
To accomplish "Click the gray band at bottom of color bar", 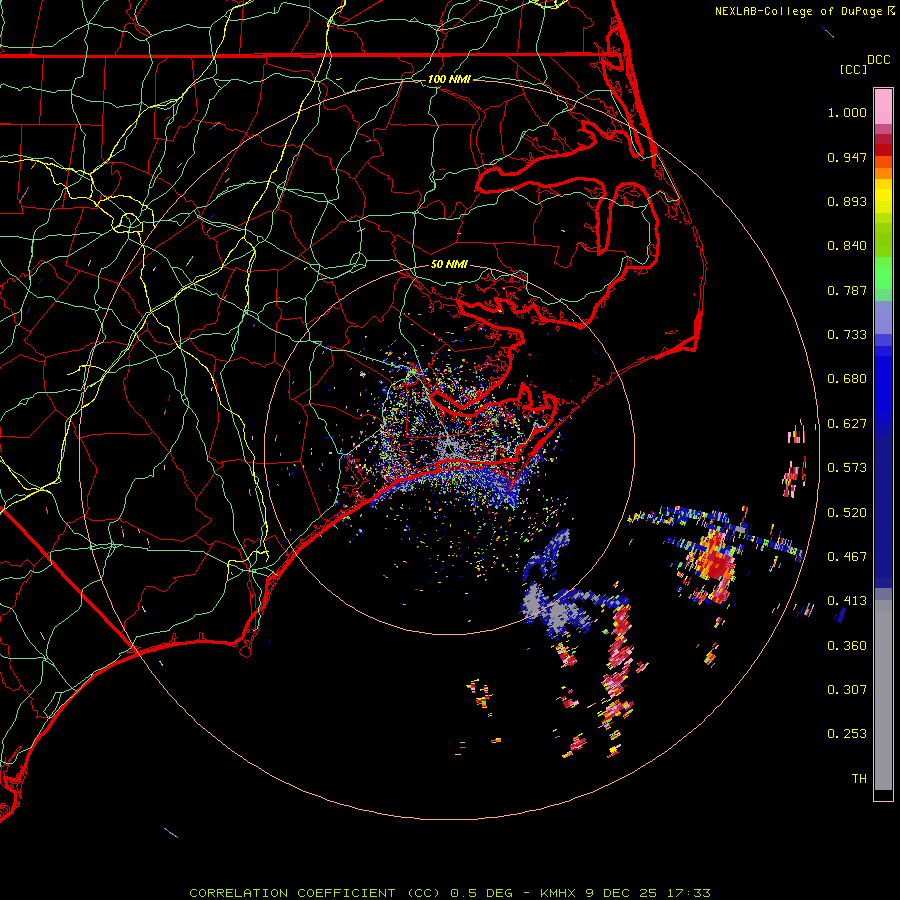I will (883, 695).
